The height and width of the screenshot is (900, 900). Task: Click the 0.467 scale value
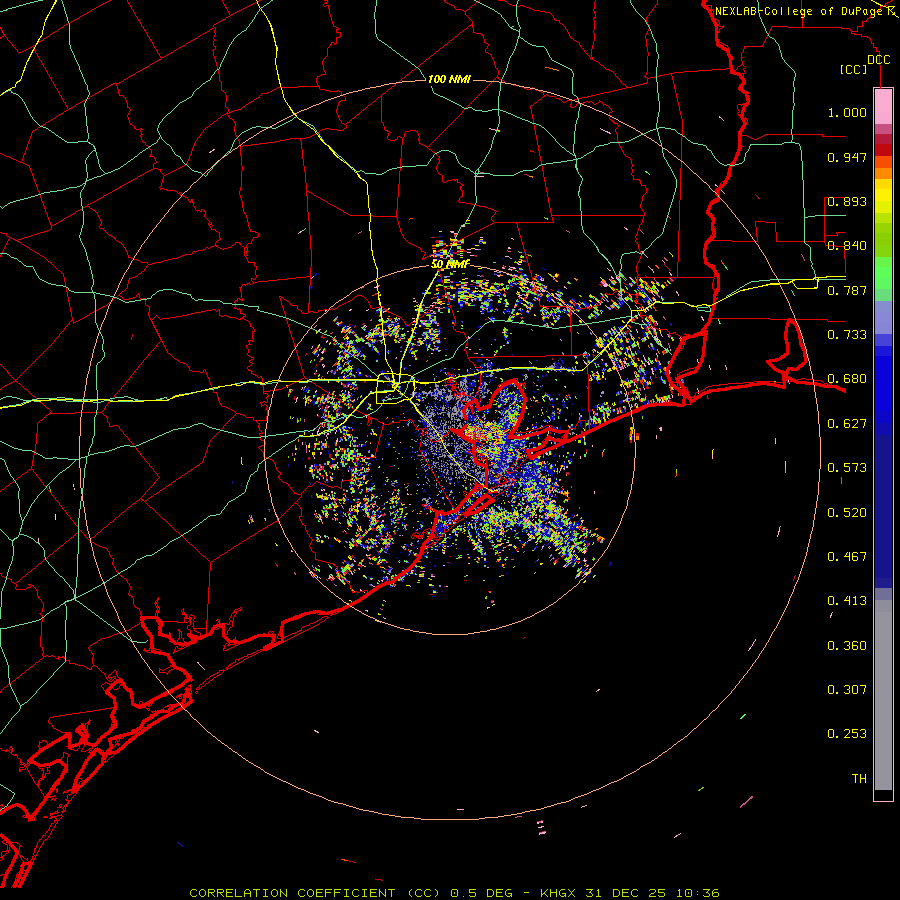(847, 557)
